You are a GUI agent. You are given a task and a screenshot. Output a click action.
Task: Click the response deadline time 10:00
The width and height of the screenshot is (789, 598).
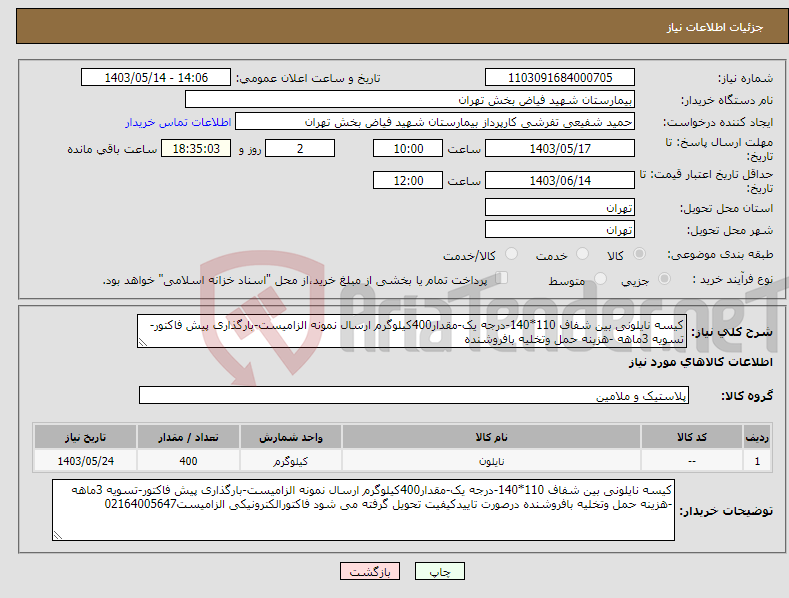[x=408, y=148]
